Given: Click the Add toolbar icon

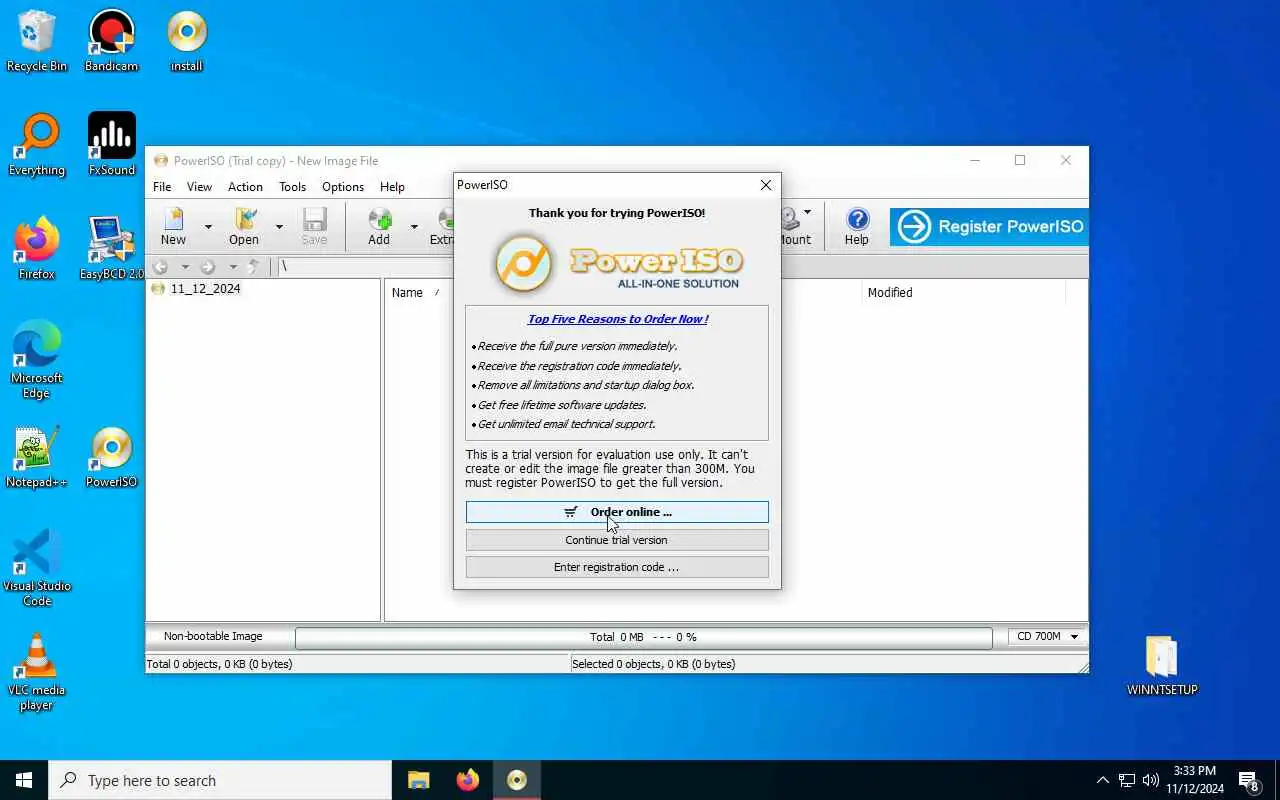Looking at the screenshot, I should point(379,226).
